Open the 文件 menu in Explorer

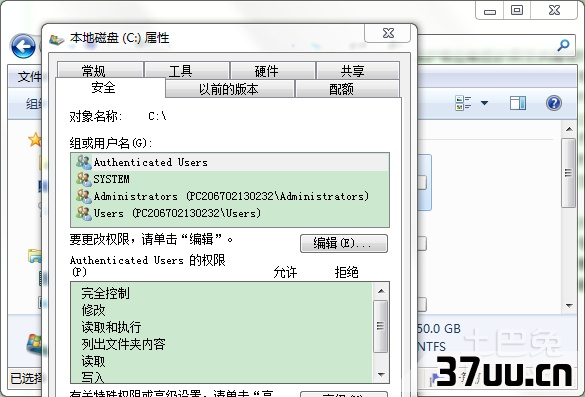point(28,77)
